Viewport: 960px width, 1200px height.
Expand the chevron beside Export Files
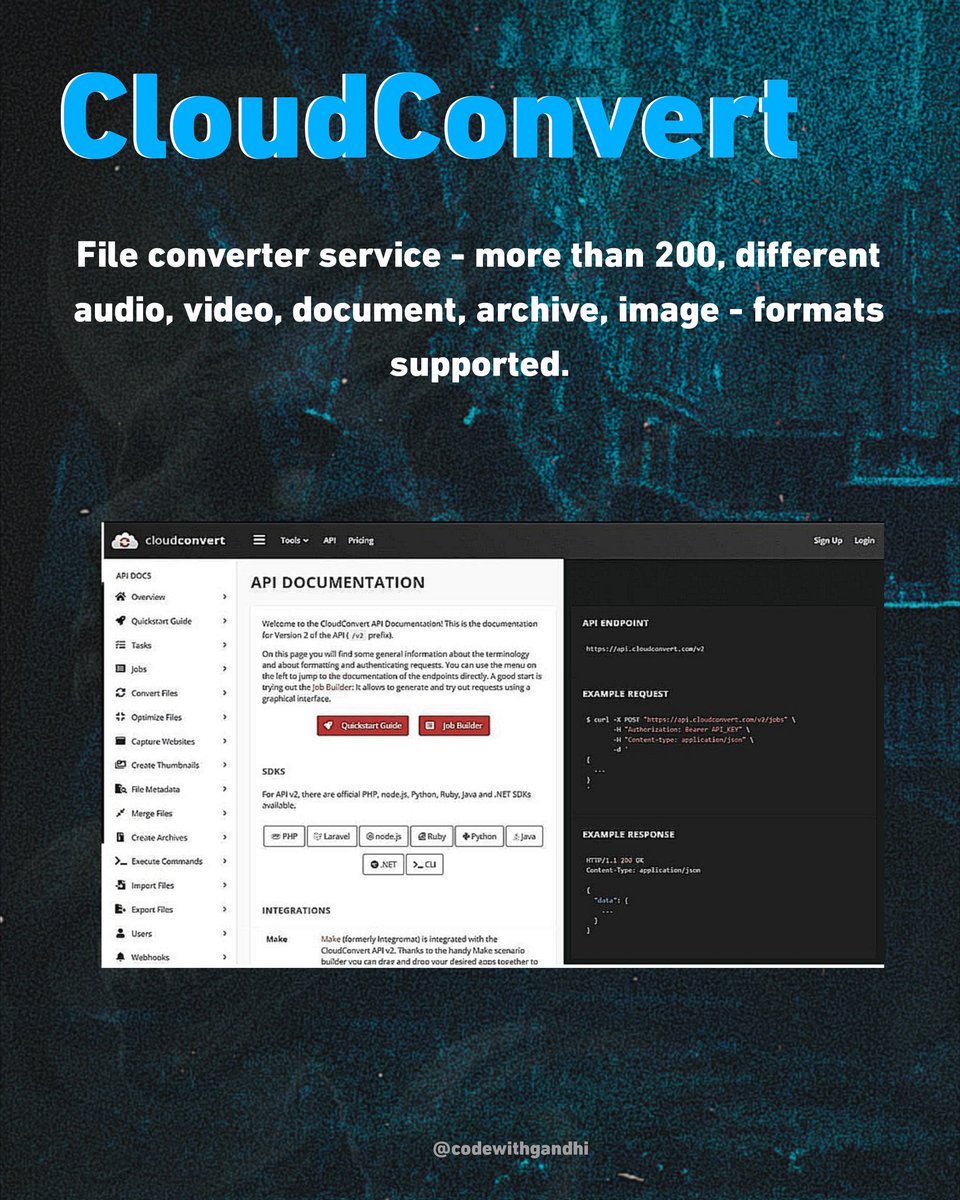point(224,909)
